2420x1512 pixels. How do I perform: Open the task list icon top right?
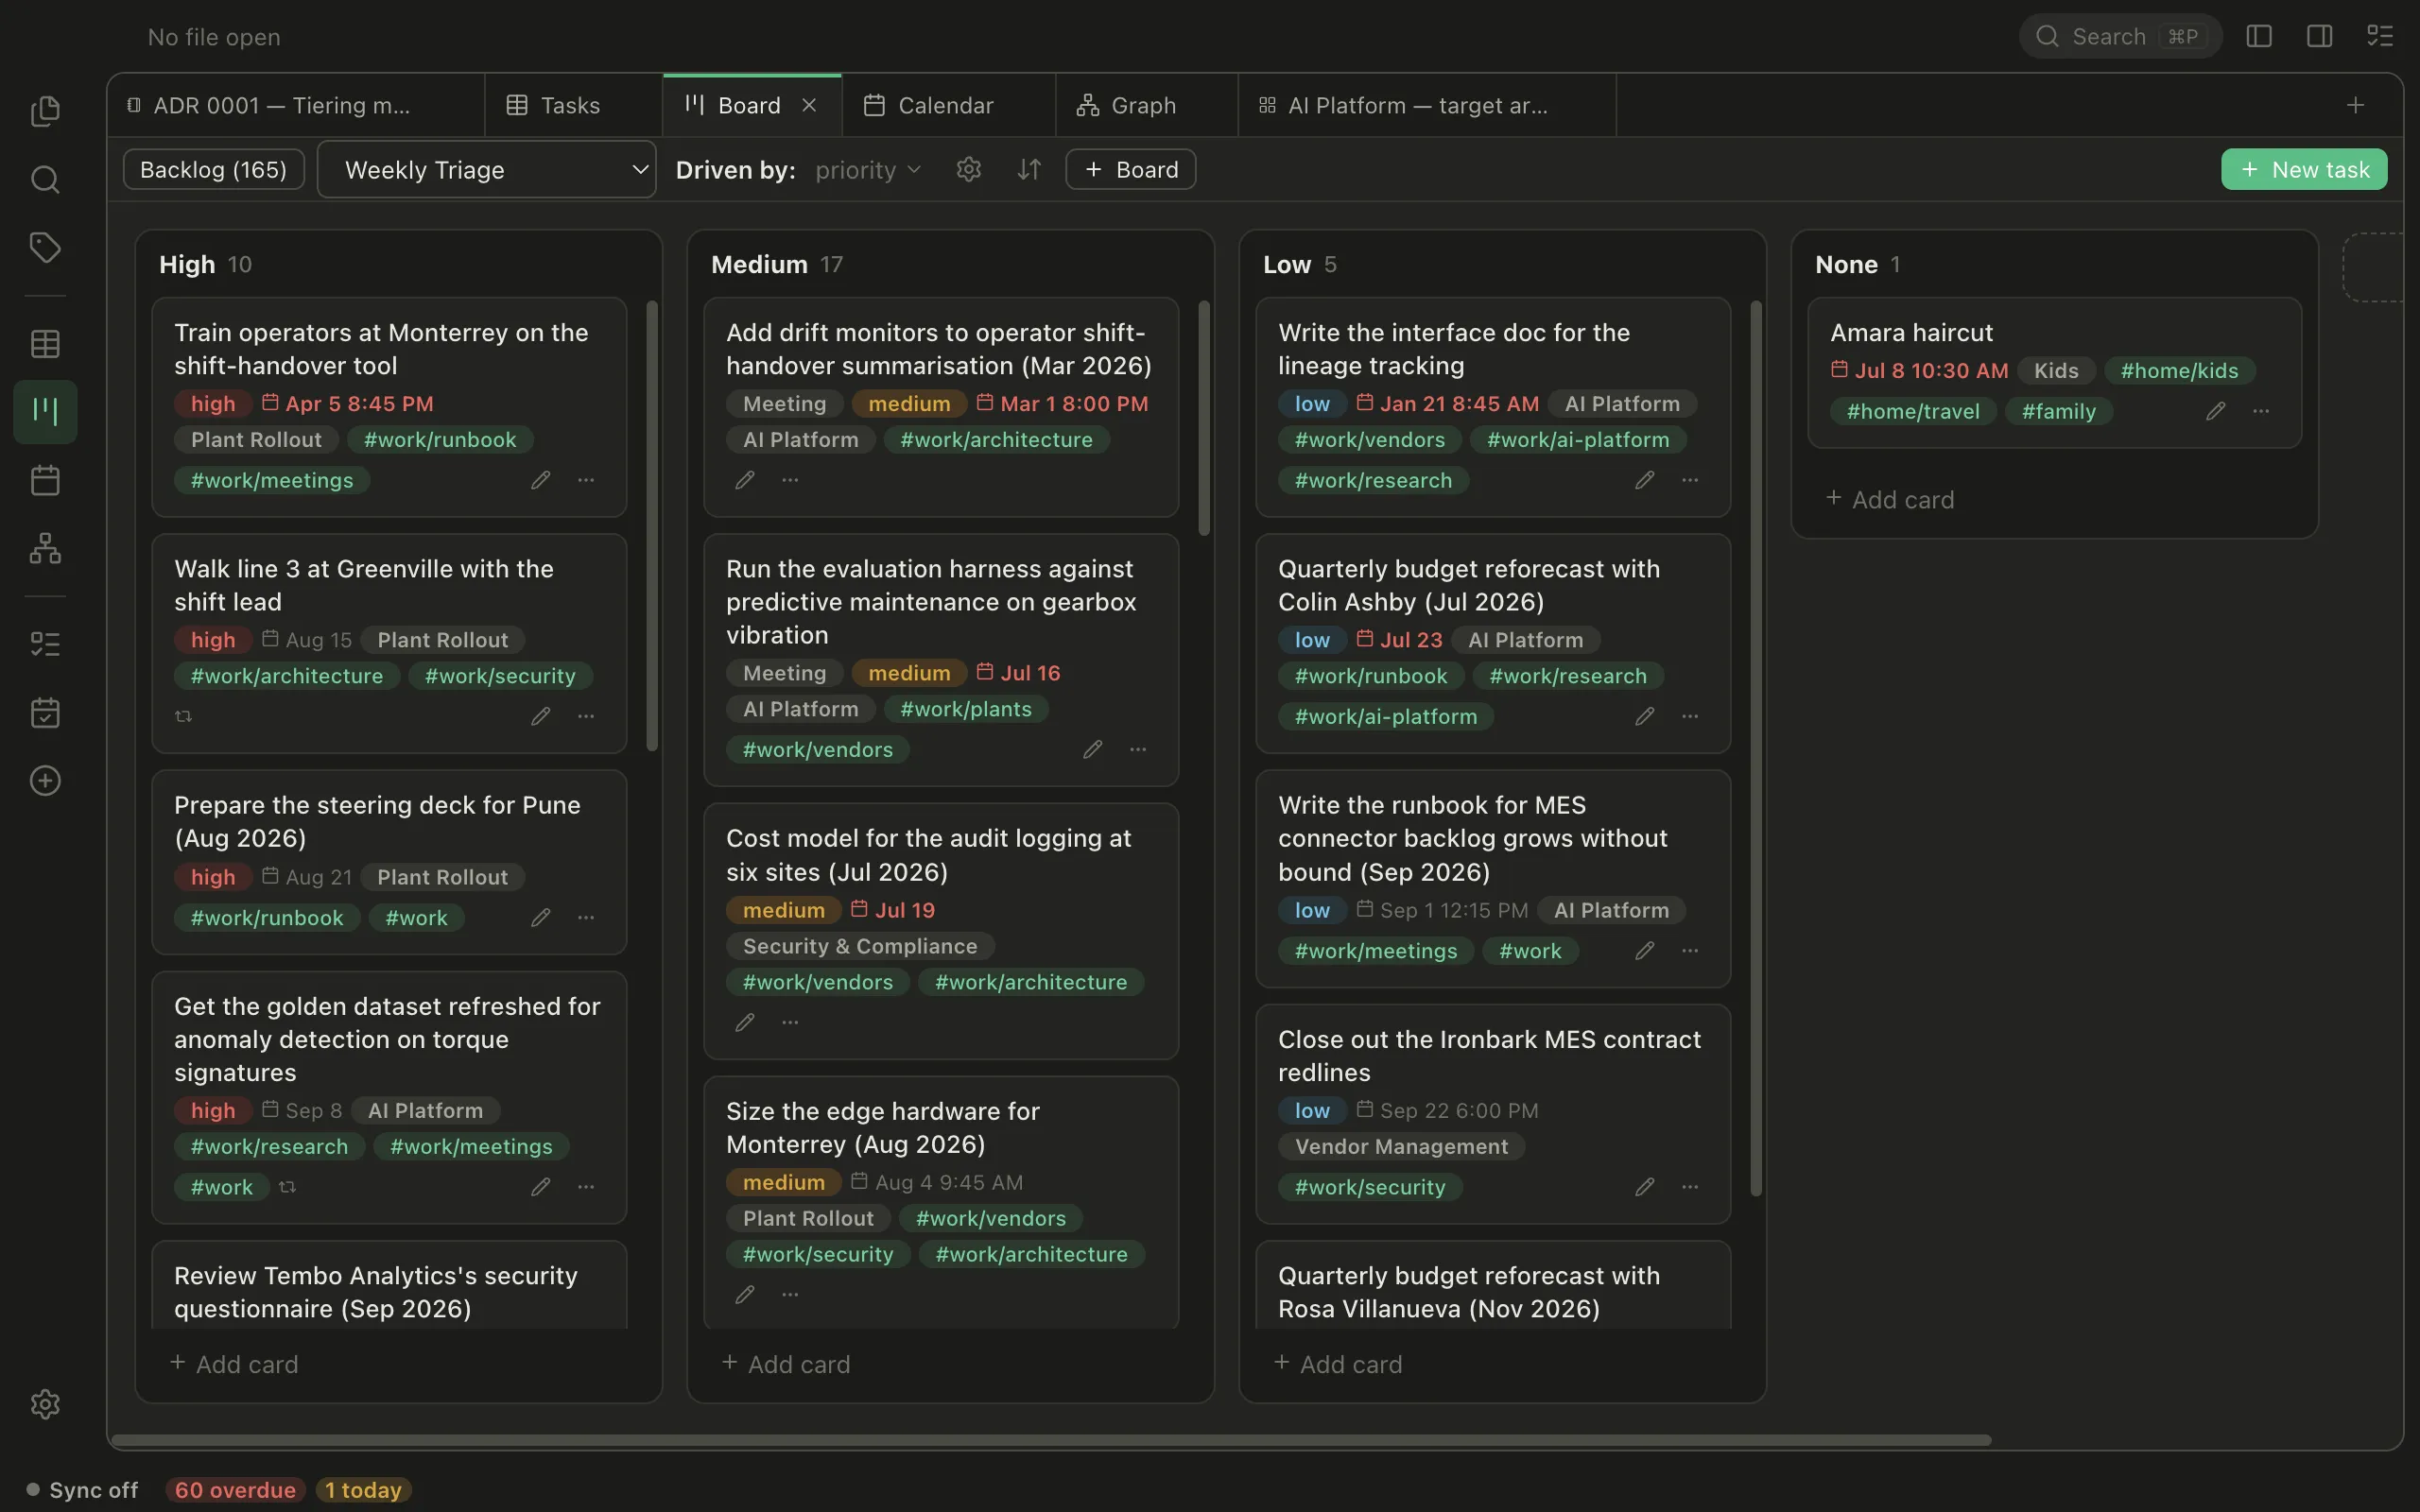click(2380, 36)
